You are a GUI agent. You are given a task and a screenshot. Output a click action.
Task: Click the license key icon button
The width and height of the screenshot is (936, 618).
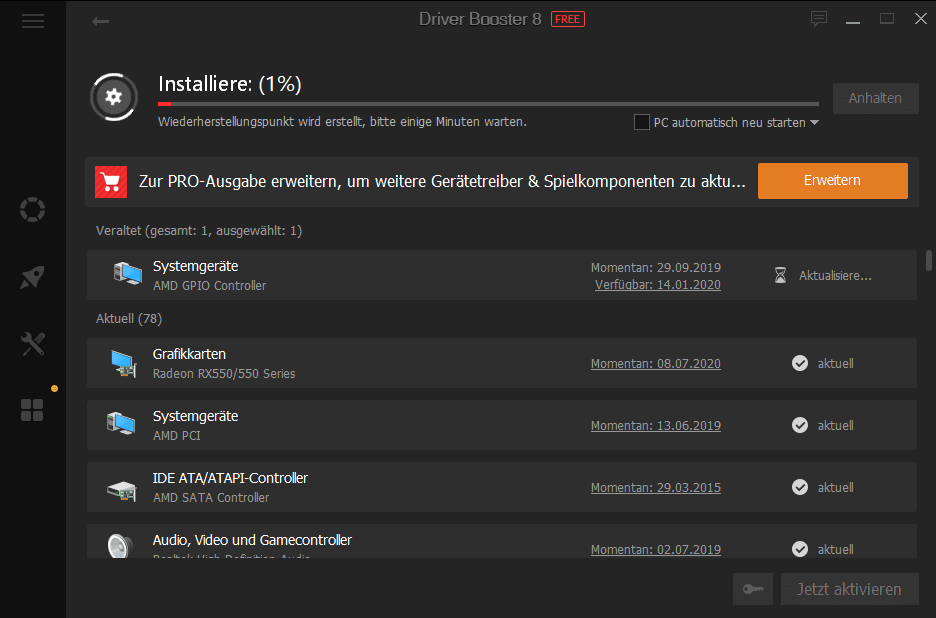[x=753, y=589]
